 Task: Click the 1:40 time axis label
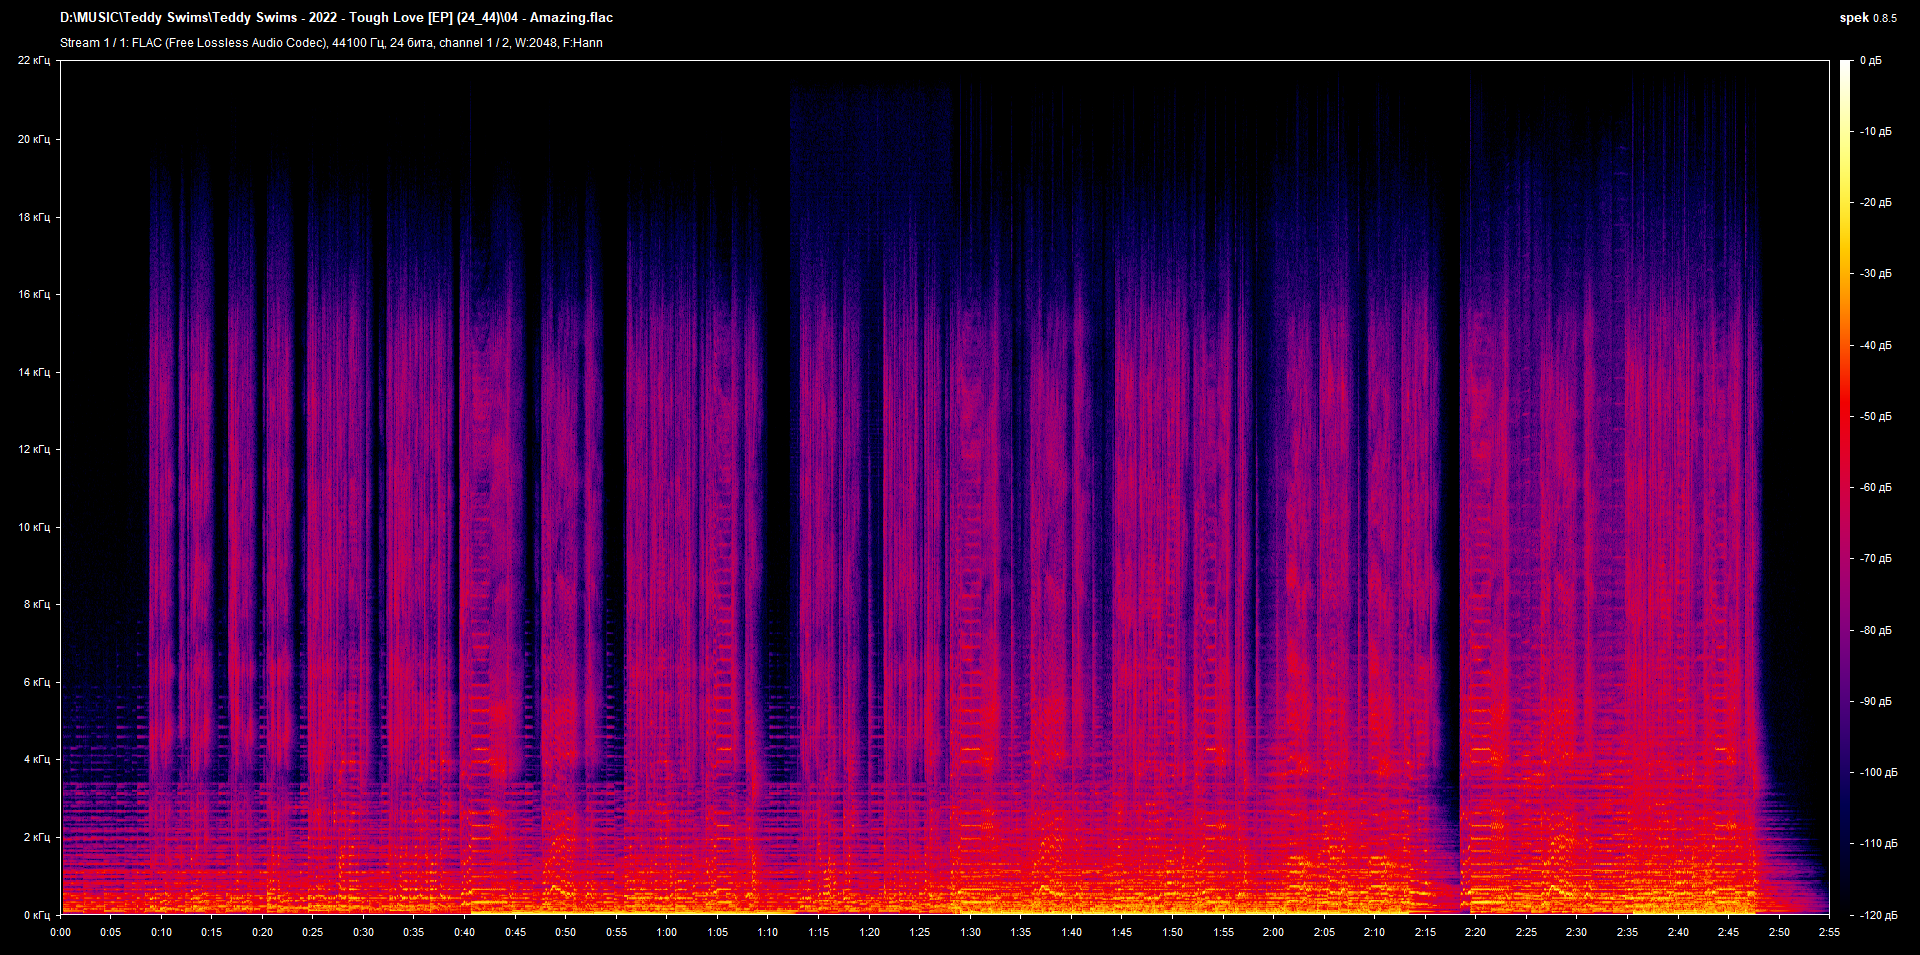pyautogui.click(x=1072, y=932)
